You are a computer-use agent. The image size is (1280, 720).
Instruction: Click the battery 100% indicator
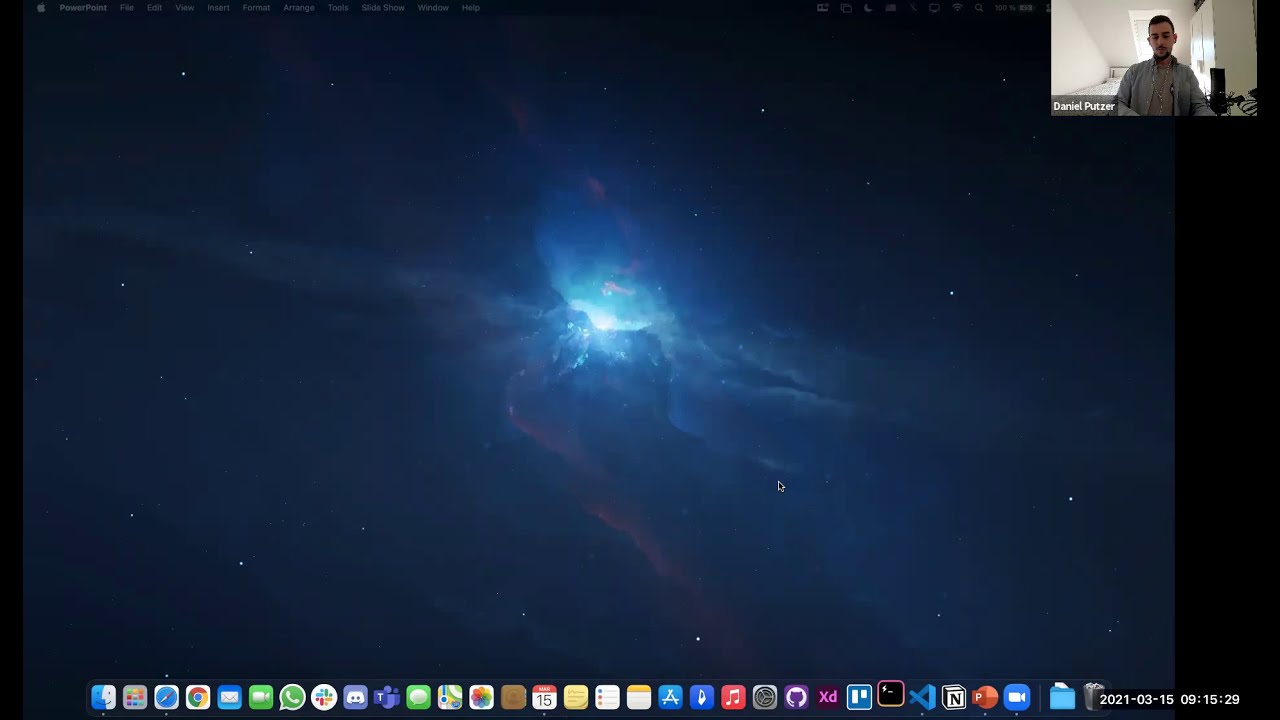(x=1013, y=8)
